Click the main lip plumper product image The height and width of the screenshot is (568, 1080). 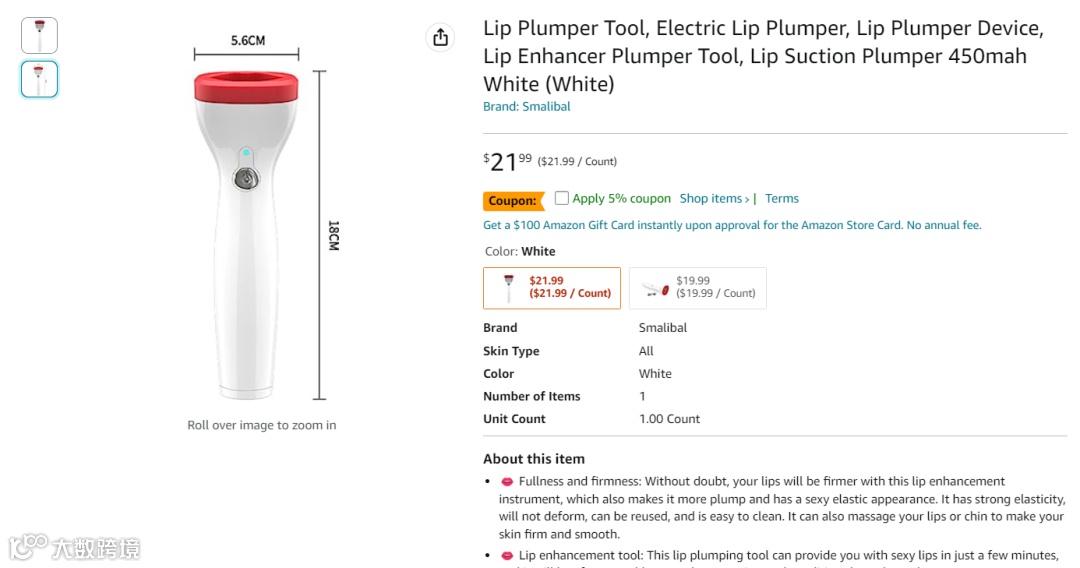[x=246, y=235]
